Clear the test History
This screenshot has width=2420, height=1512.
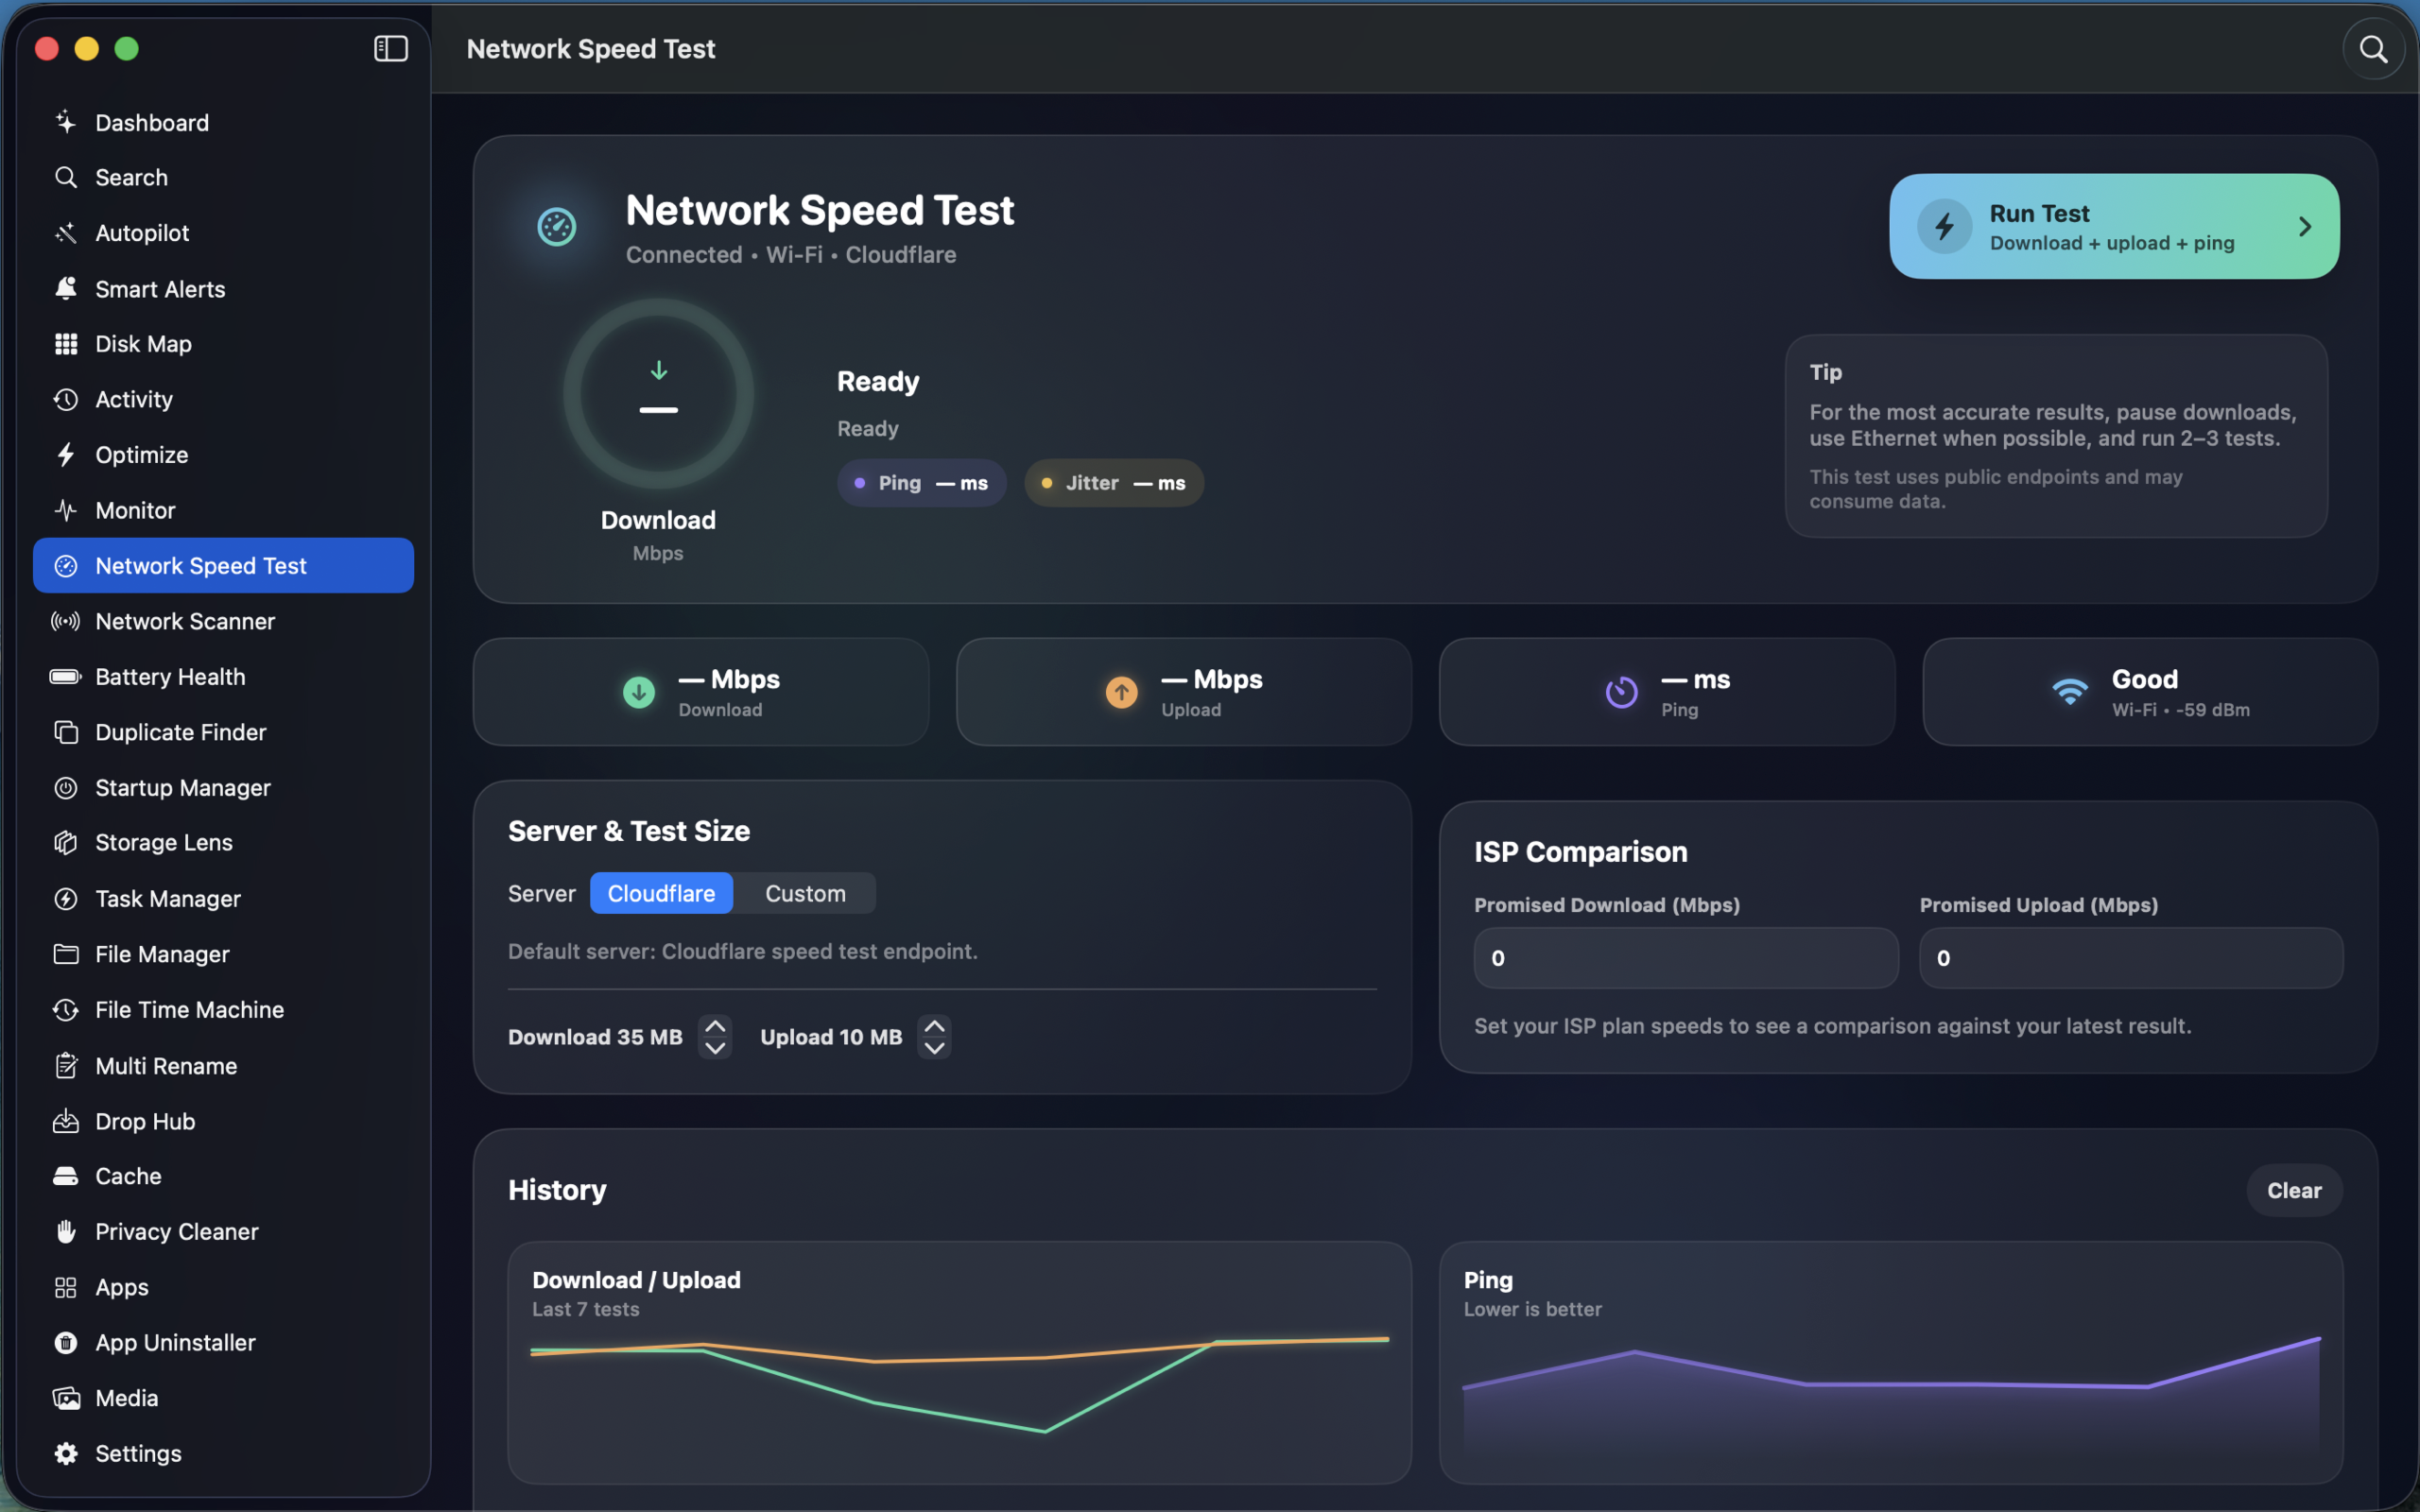2294,1190
